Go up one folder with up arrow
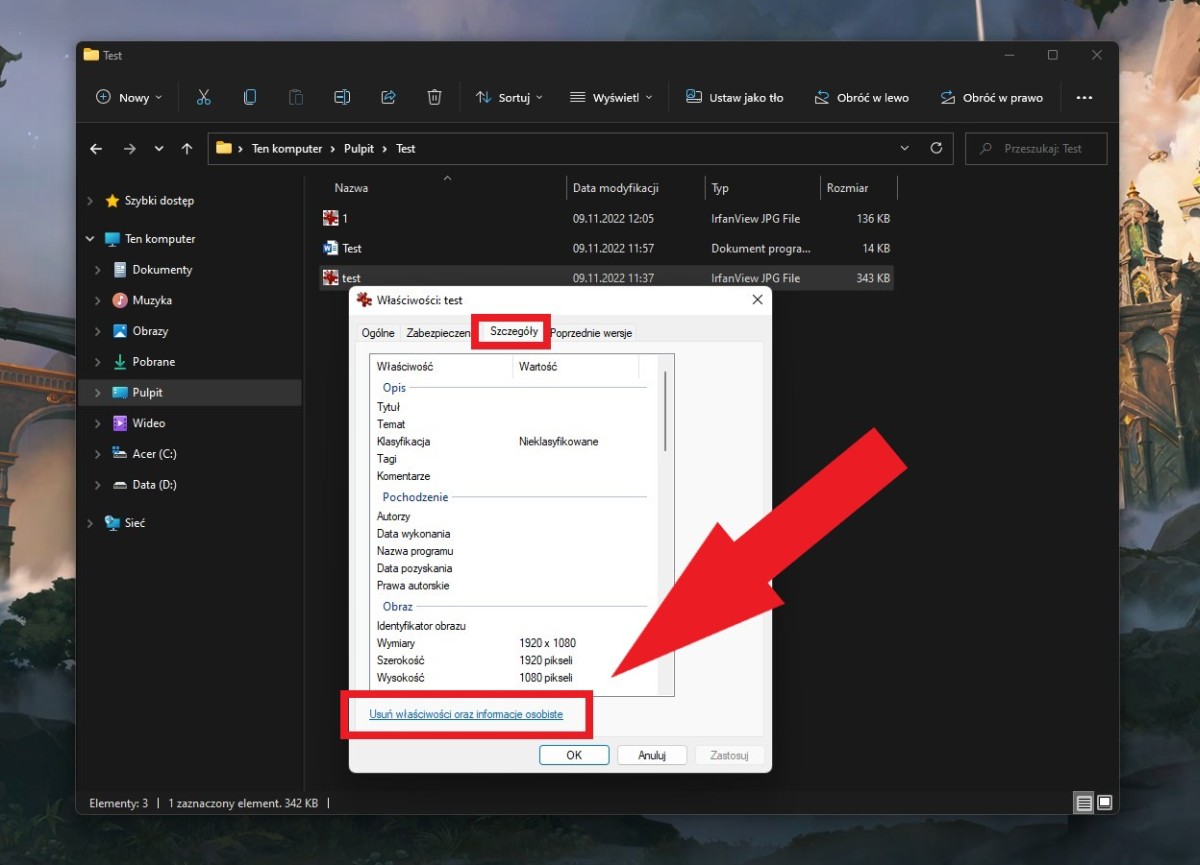The height and width of the screenshot is (865, 1200). tap(187, 148)
